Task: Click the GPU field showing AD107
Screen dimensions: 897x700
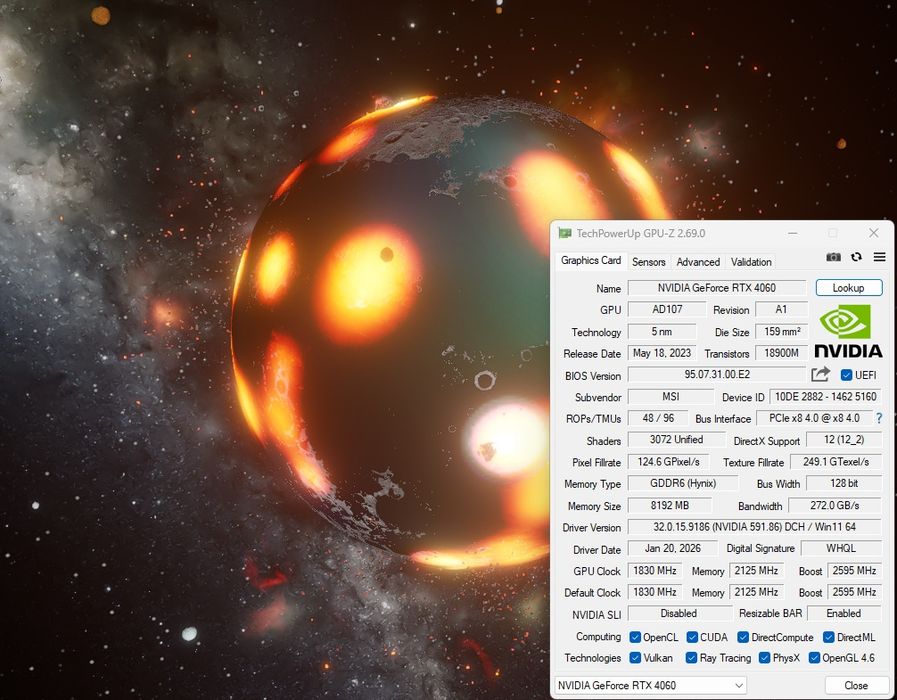Action: click(x=667, y=309)
